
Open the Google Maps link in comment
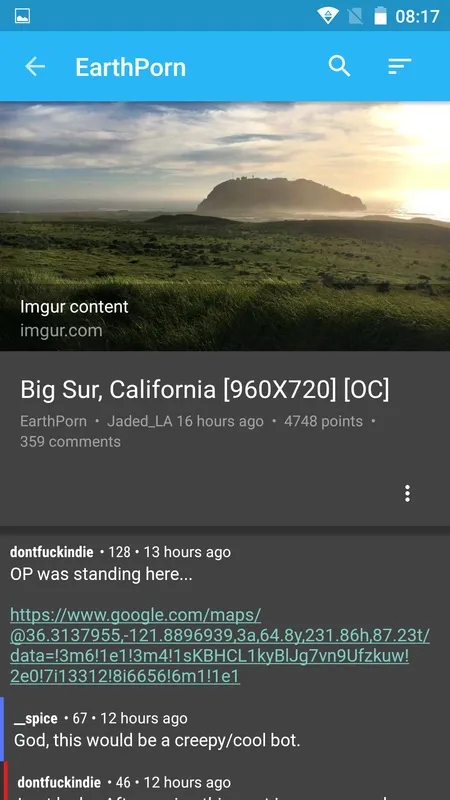[220, 645]
